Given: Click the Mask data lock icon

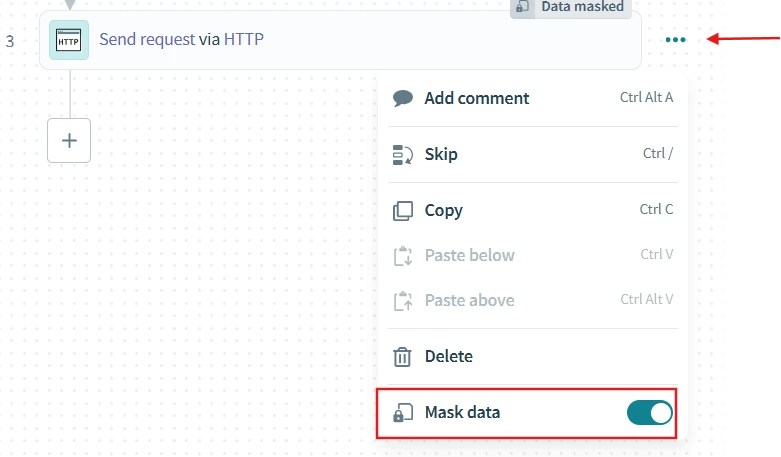Looking at the screenshot, I should click(403, 412).
